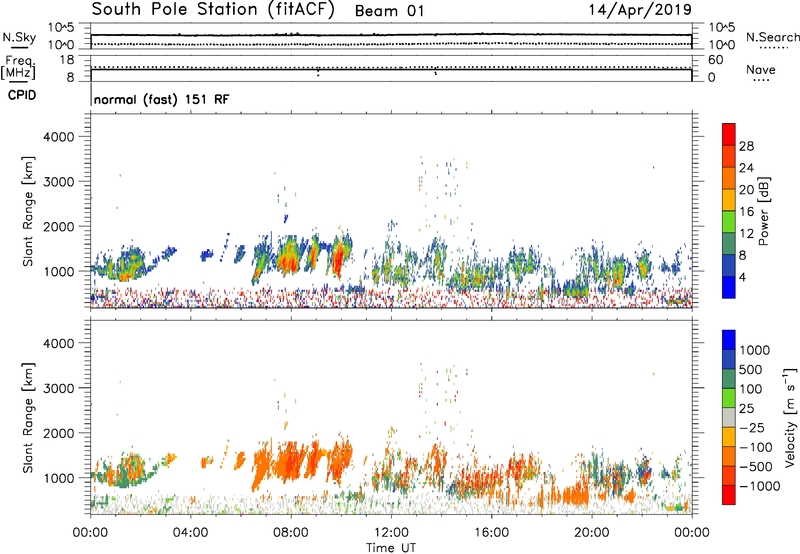The height and width of the screenshot is (554, 800).
Task: Click the 'CPID' row label
Action: point(22,95)
